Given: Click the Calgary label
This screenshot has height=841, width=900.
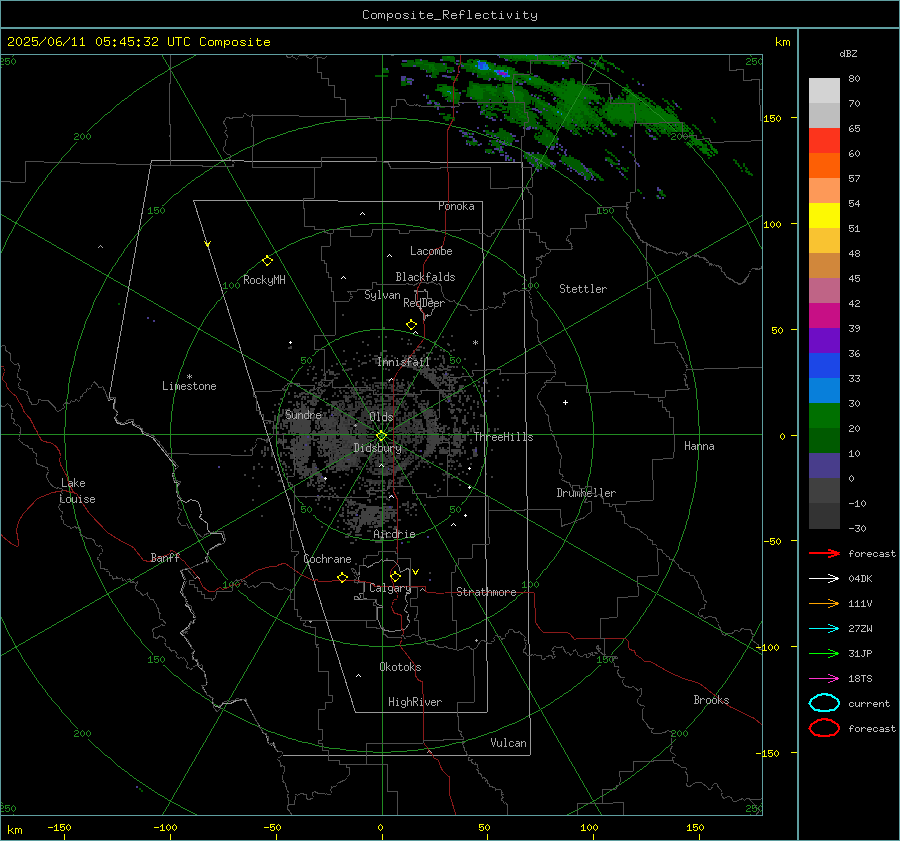Looking at the screenshot, I should (390, 588).
